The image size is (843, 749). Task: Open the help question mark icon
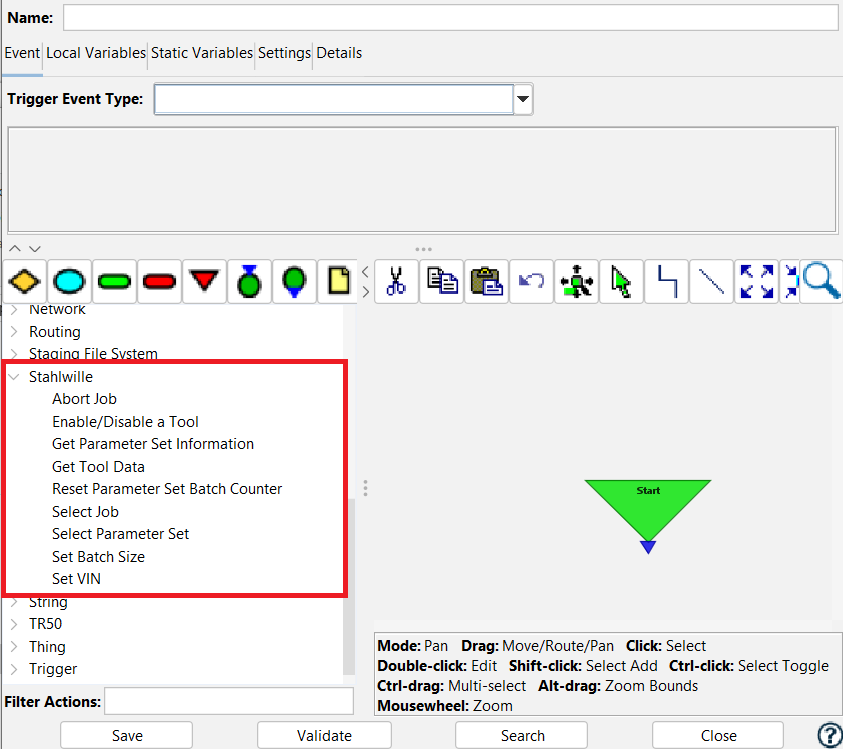point(829,735)
